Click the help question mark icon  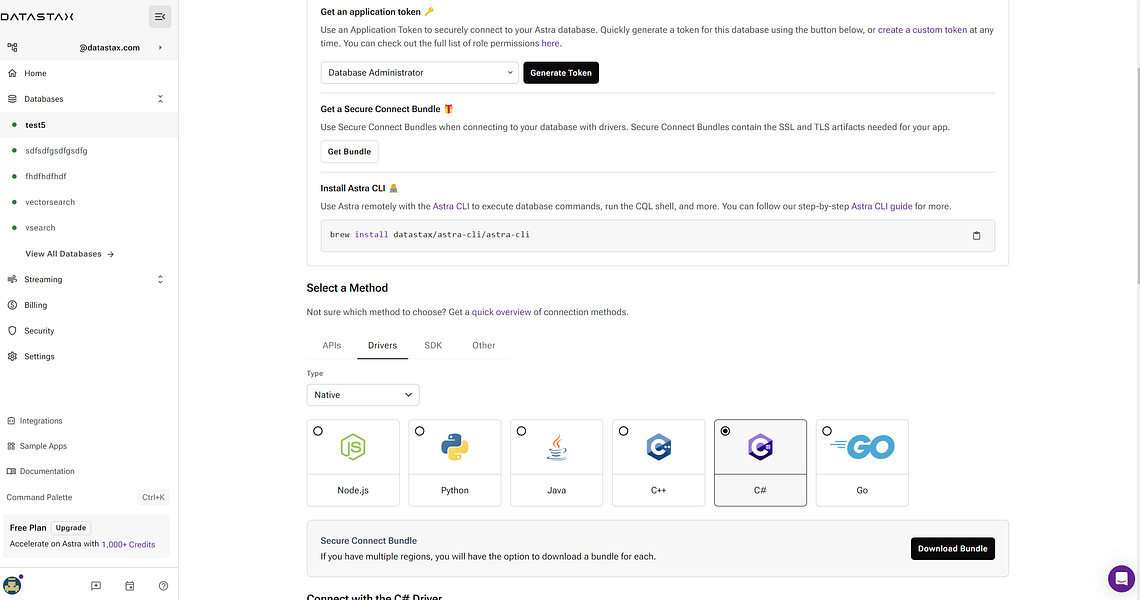click(163, 585)
